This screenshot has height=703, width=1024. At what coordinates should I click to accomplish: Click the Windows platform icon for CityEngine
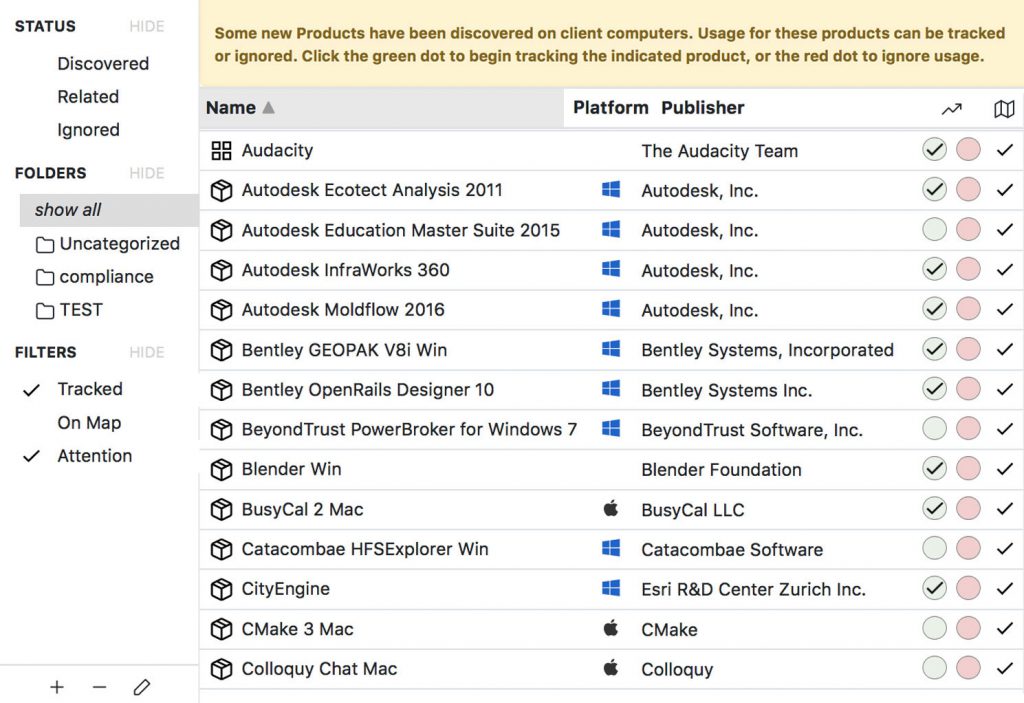pos(611,589)
